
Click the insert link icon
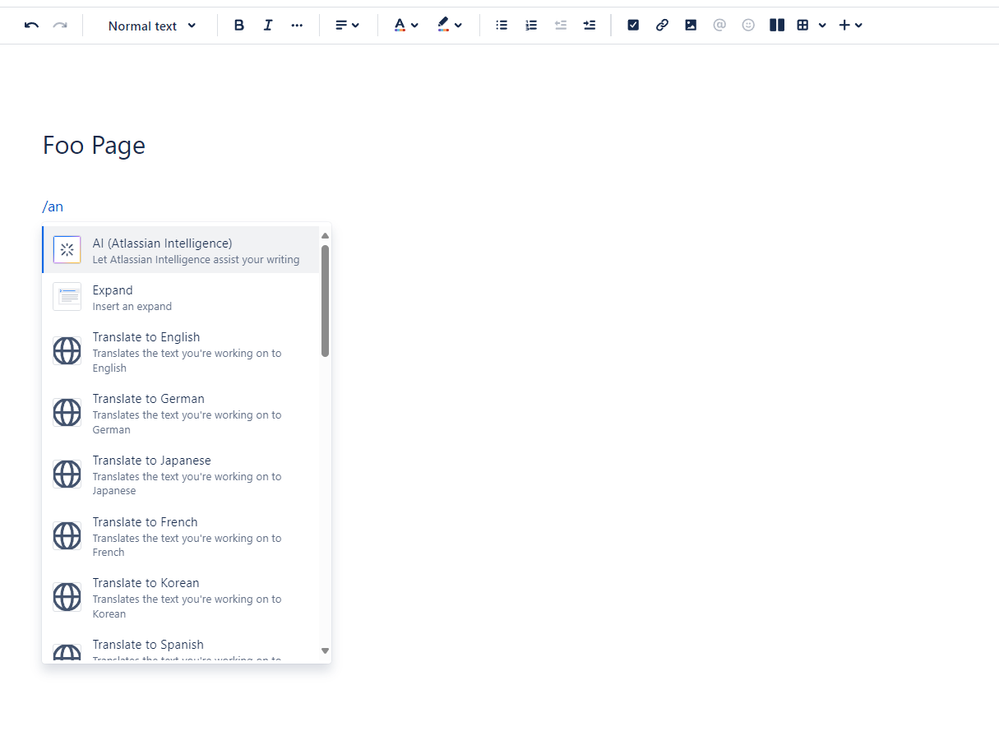pyautogui.click(x=662, y=25)
